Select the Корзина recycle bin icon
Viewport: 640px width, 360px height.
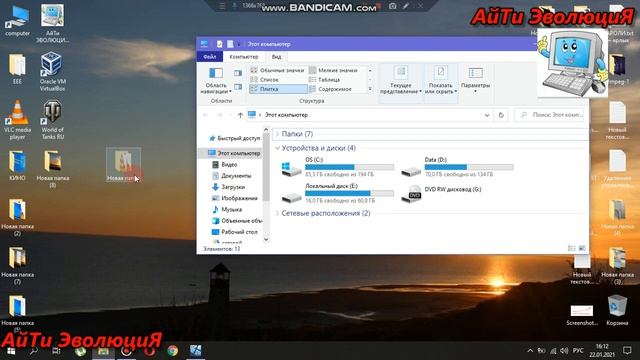coord(617,311)
